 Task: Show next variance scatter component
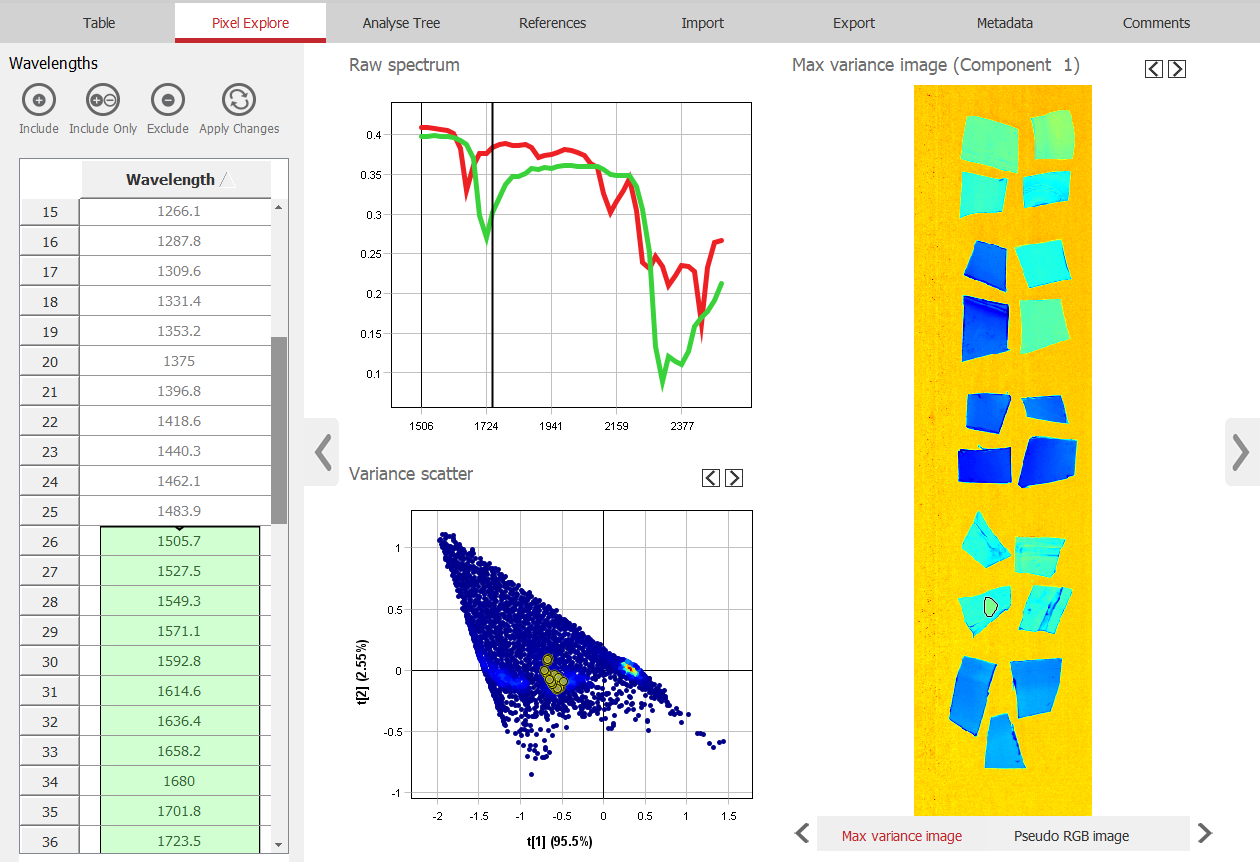pyautogui.click(x=734, y=478)
